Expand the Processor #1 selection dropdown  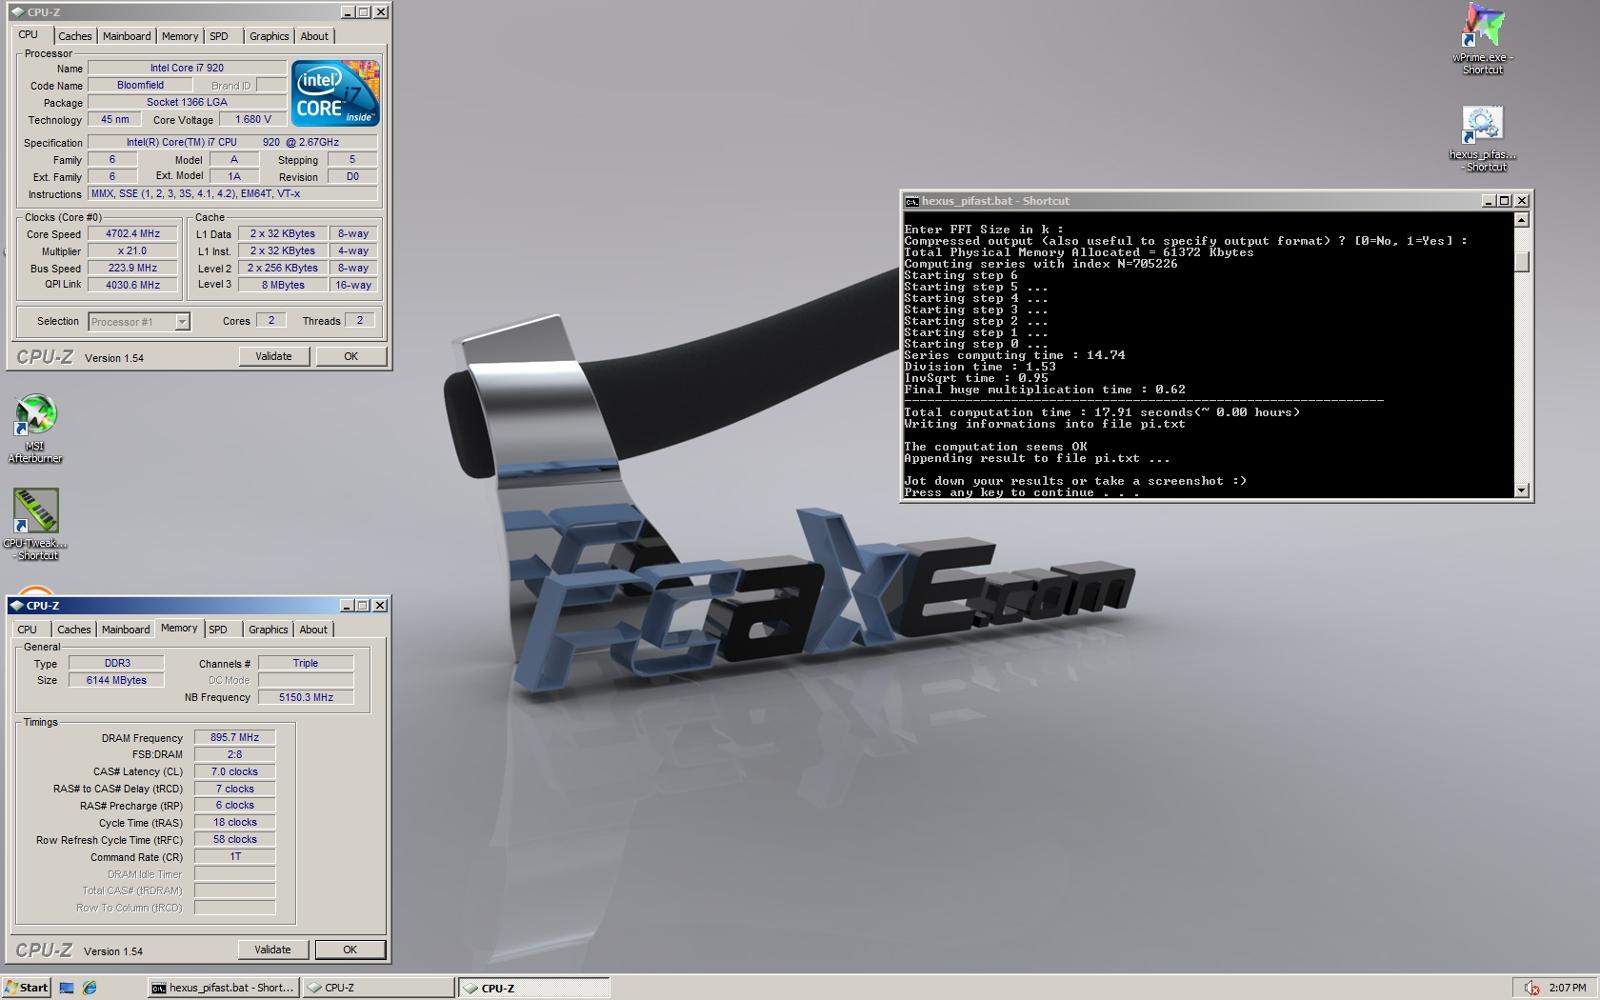(x=182, y=321)
